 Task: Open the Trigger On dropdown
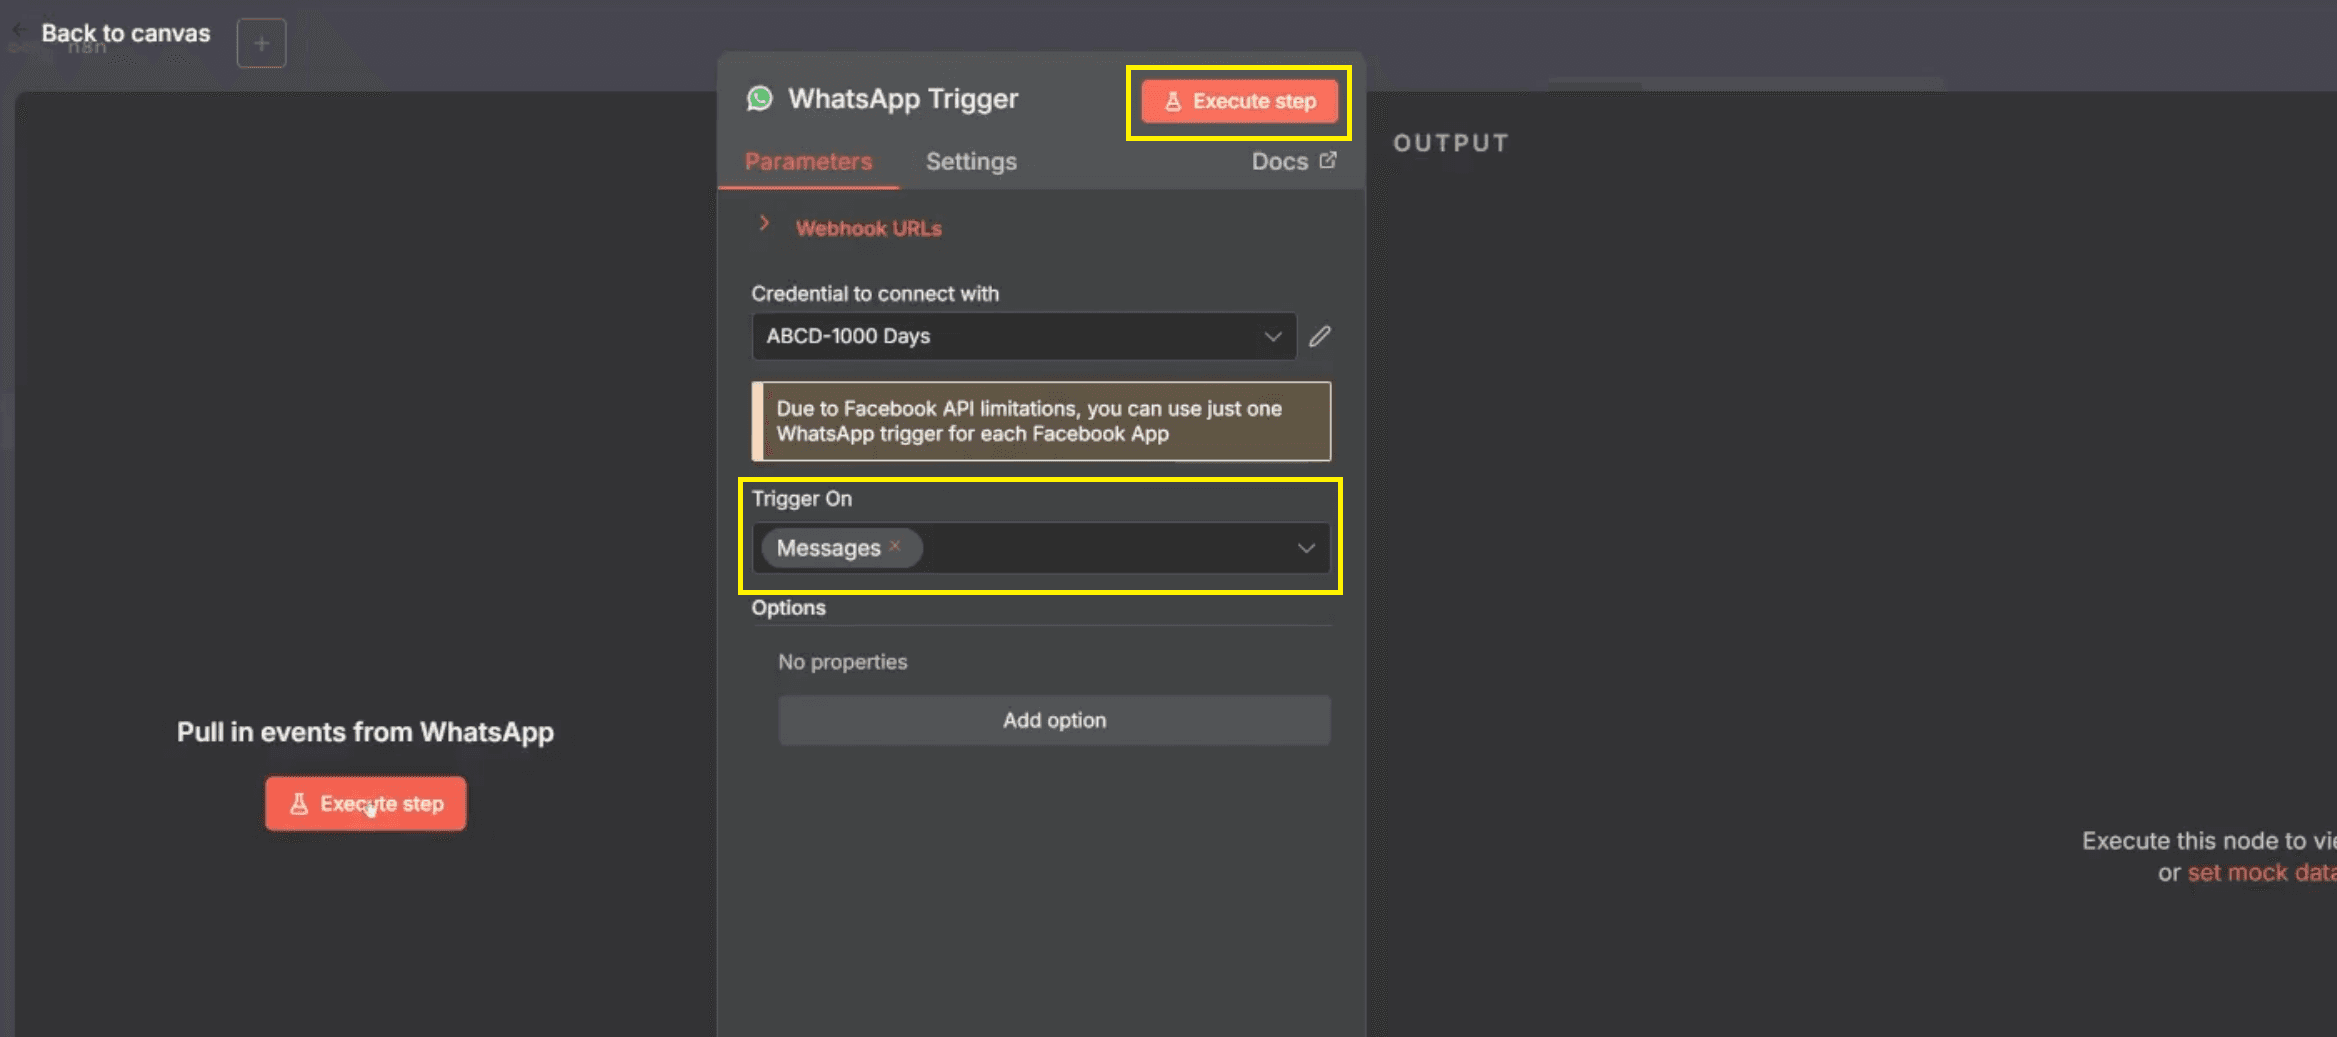(x=1305, y=548)
